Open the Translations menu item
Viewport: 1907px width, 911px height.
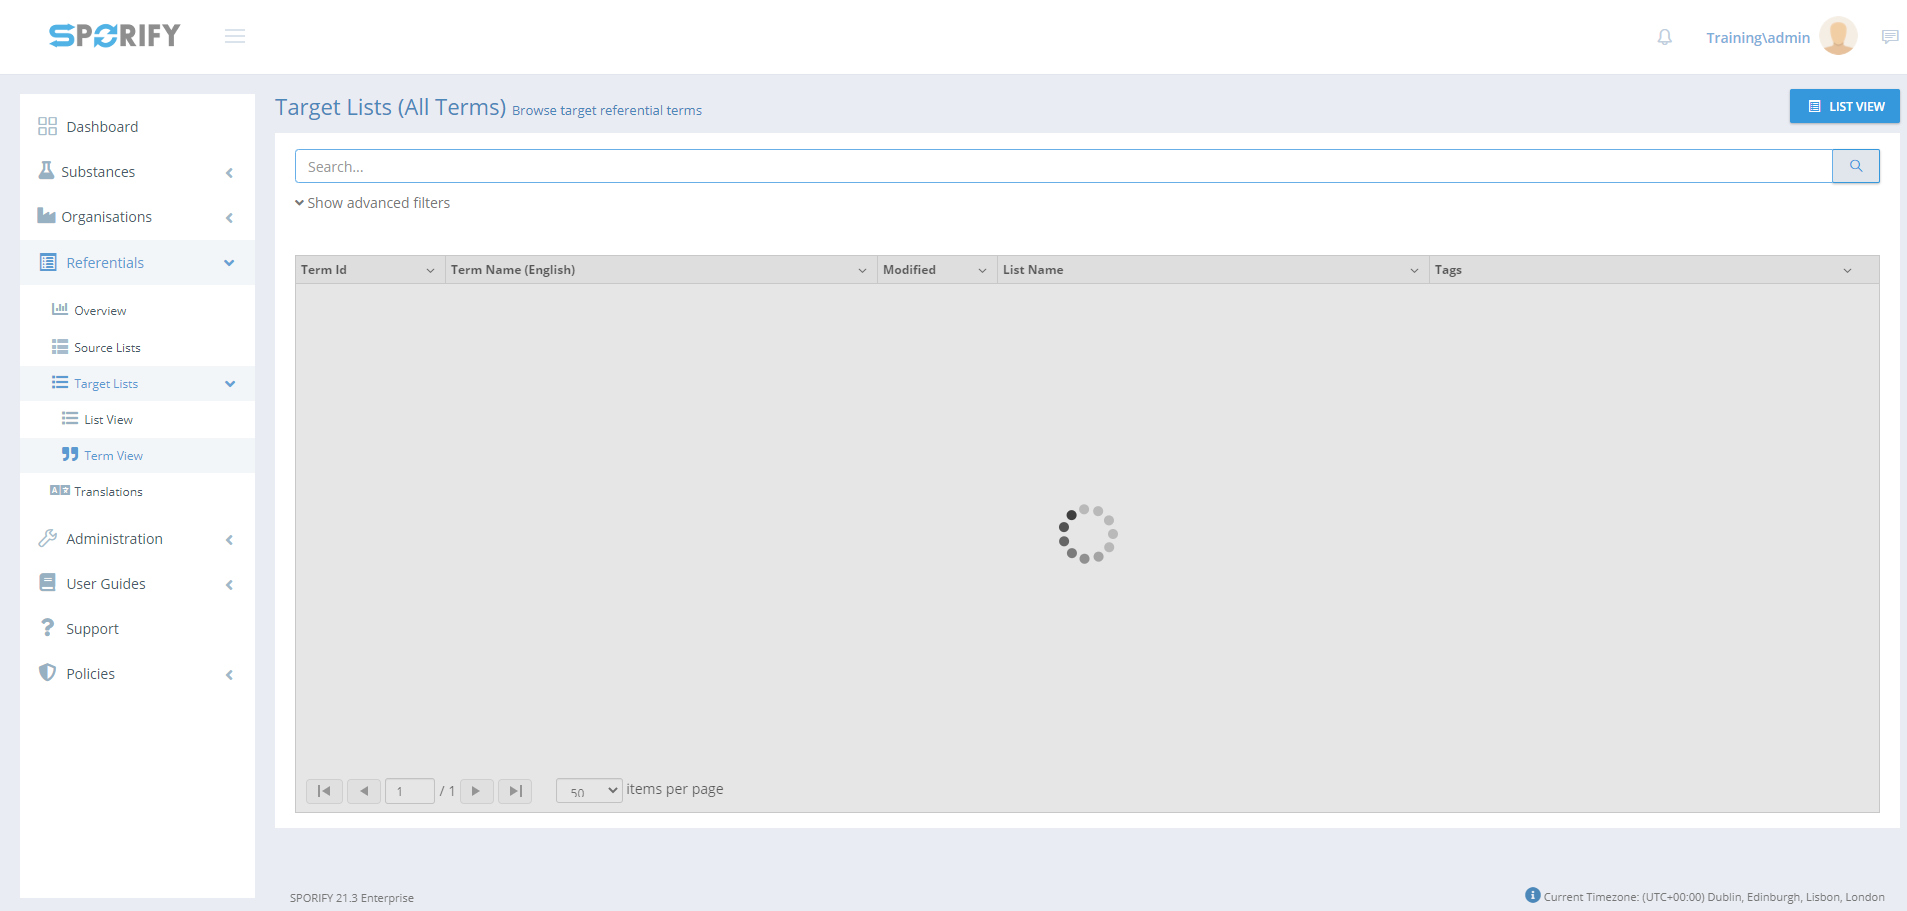click(x=108, y=492)
